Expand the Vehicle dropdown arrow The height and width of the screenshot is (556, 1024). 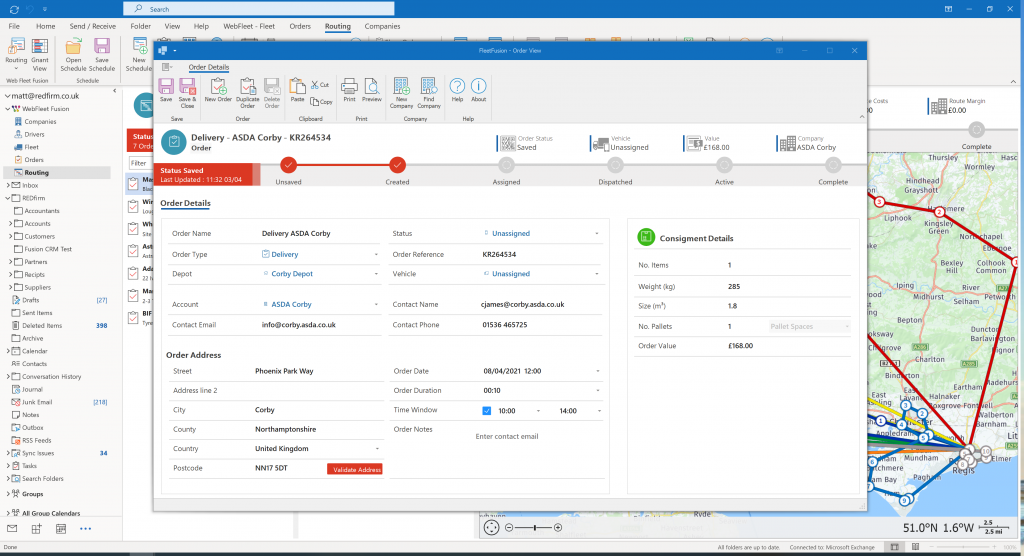coord(597,274)
